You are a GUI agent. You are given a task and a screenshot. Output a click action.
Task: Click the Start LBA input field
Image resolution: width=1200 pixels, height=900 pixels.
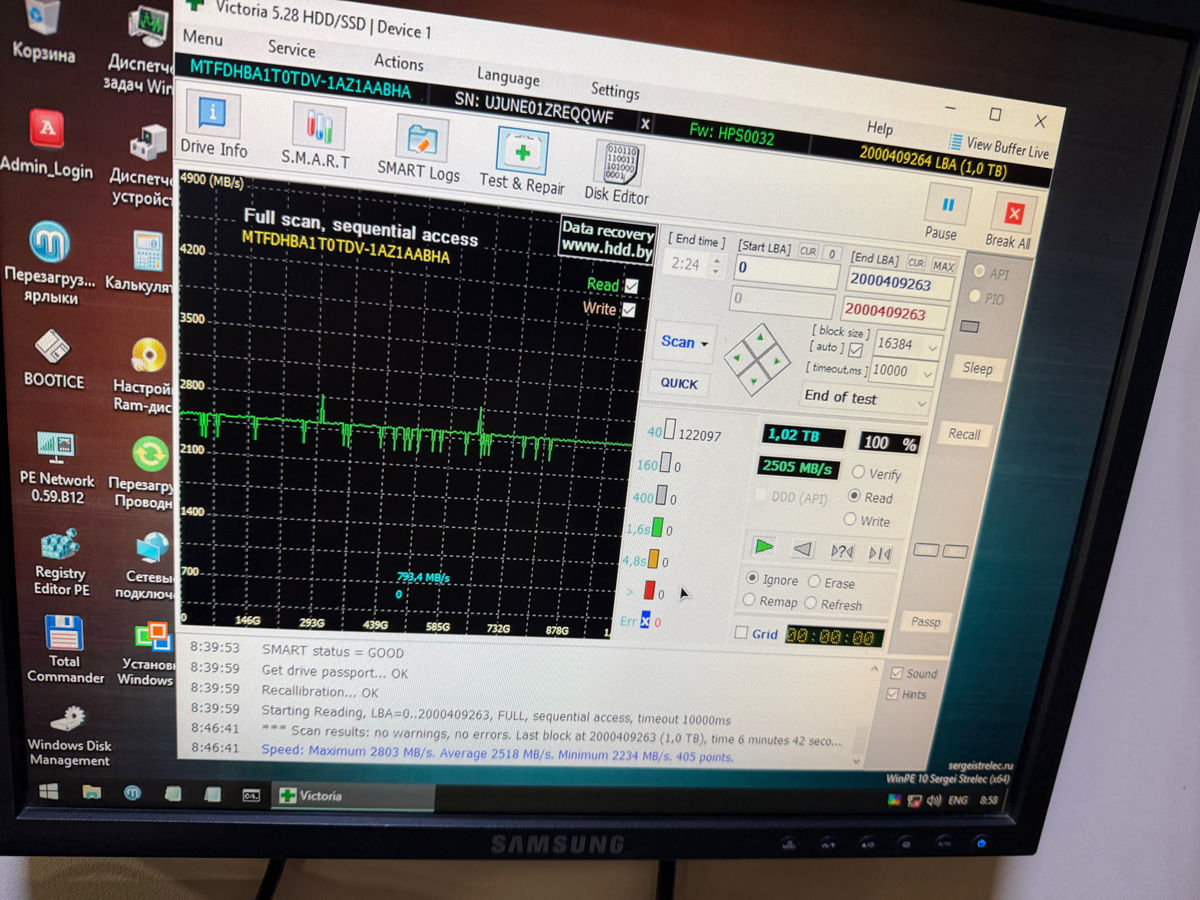point(786,269)
